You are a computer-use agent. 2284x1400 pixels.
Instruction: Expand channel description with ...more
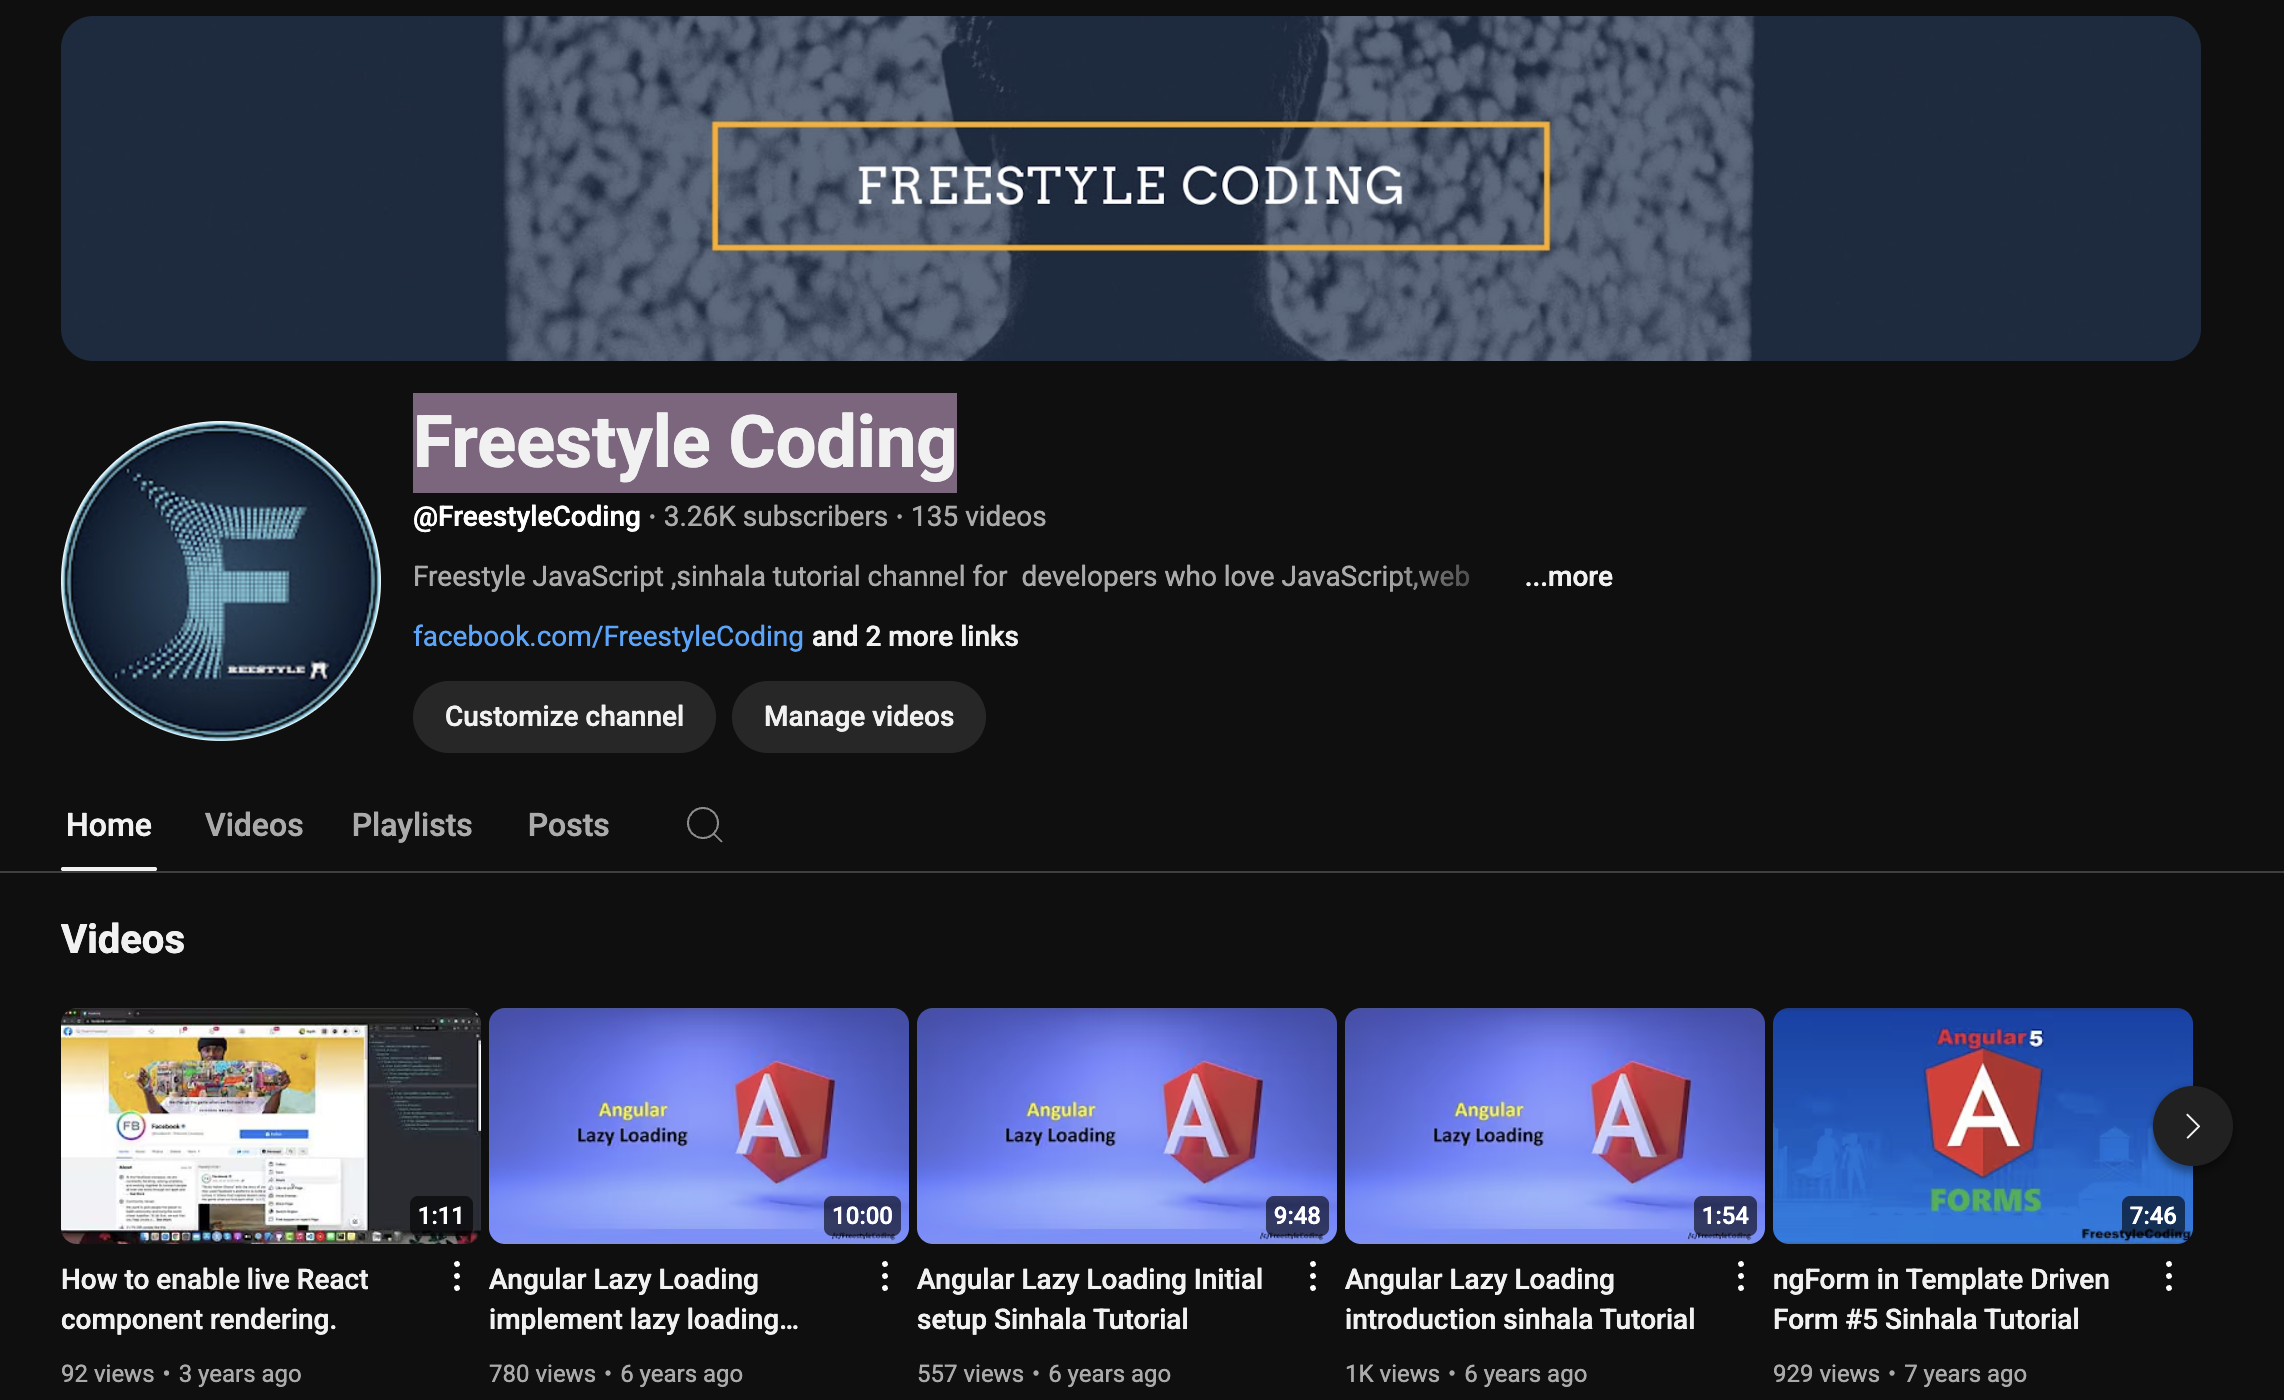[1568, 576]
